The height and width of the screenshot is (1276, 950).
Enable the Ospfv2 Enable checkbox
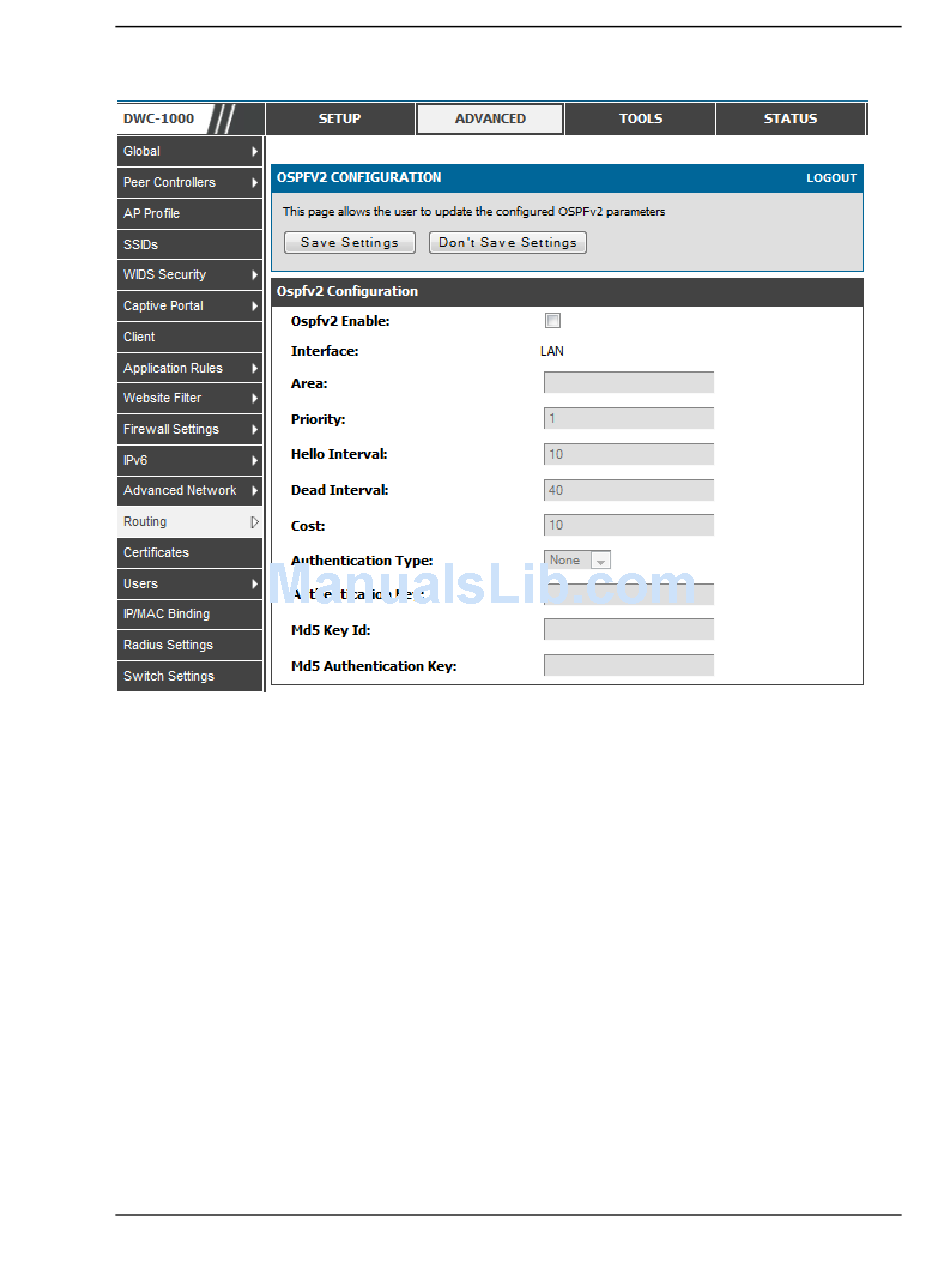pos(553,321)
